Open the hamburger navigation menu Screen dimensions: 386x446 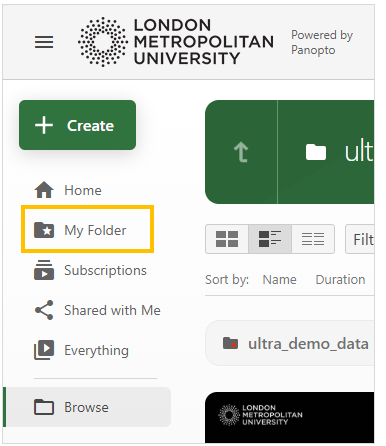coord(44,42)
